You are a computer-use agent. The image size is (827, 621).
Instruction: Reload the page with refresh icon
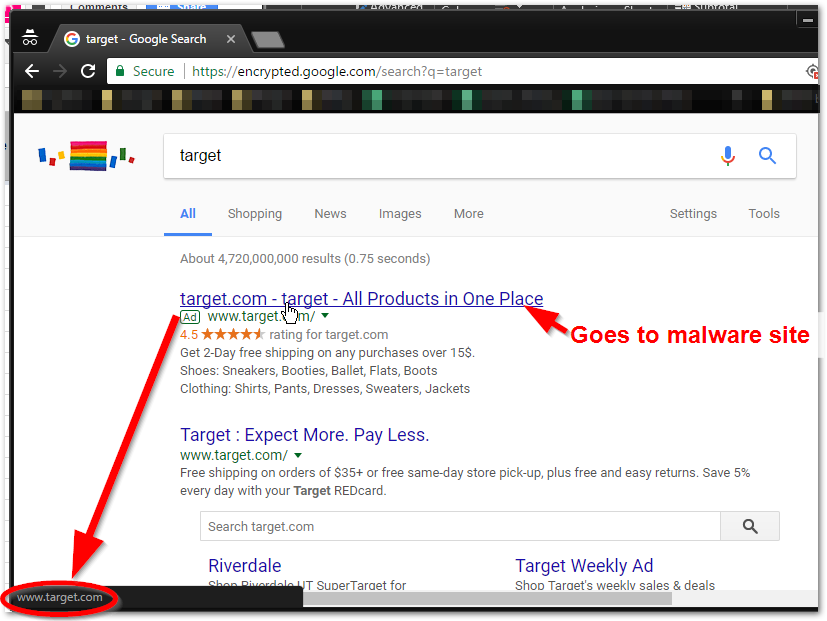88,71
